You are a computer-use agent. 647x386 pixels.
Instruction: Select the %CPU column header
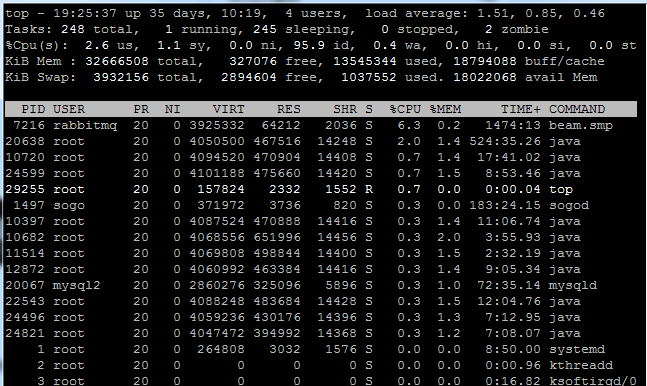click(x=405, y=109)
